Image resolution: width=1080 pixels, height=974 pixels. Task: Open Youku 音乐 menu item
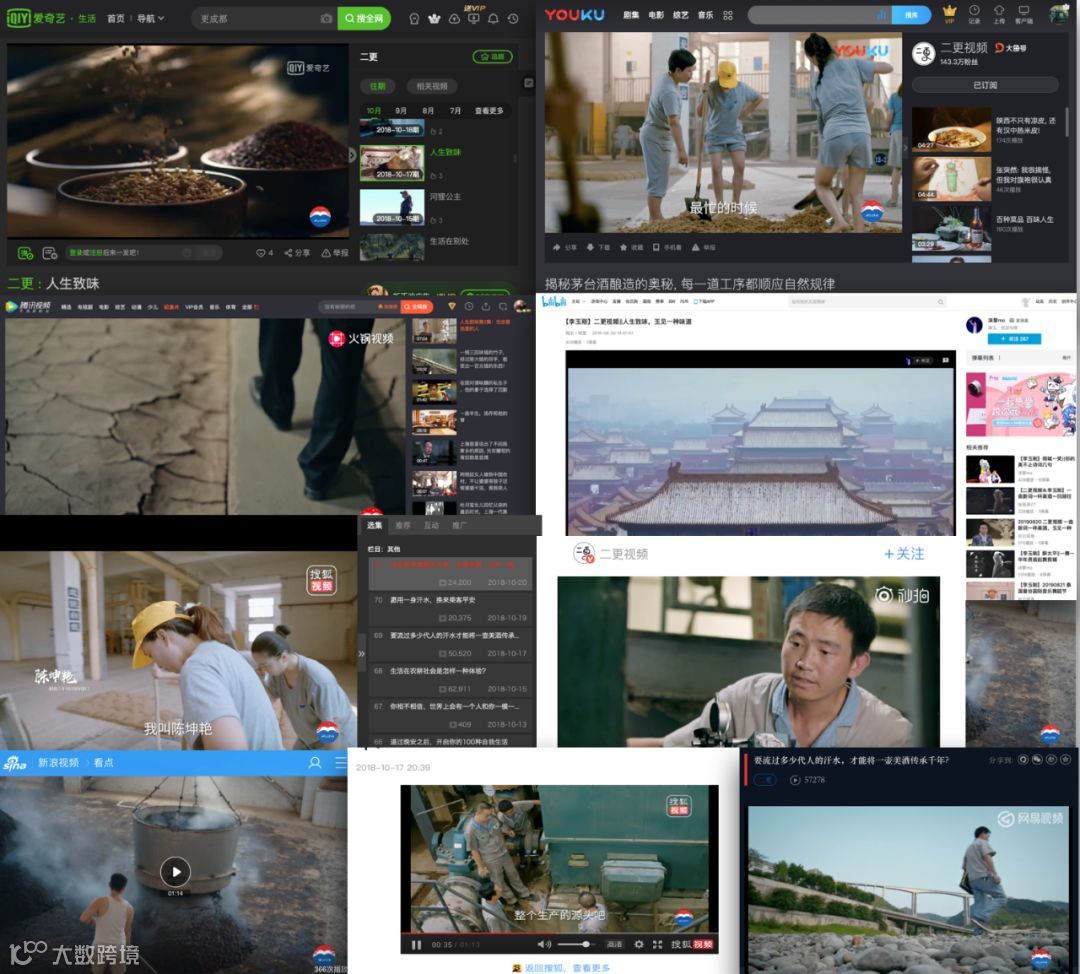tap(705, 15)
